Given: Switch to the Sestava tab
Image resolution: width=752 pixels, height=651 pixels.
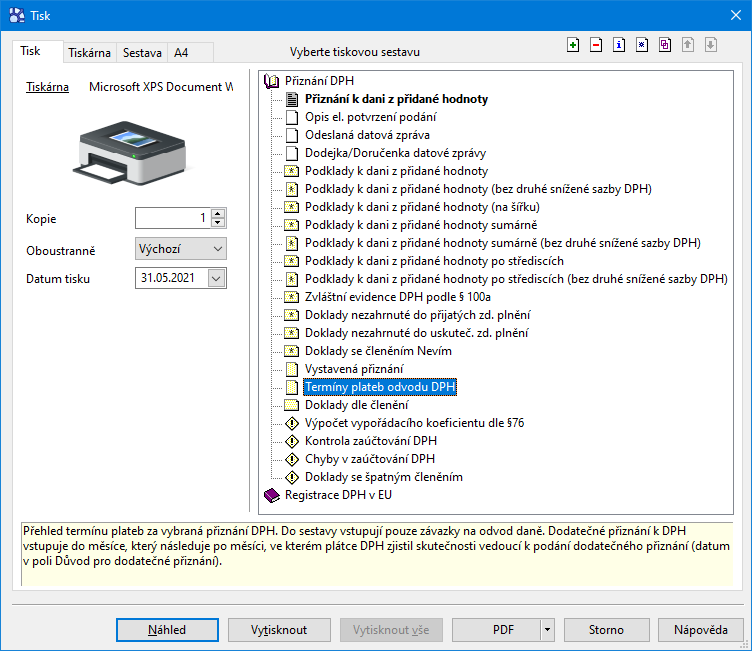Looking at the screenshot, I should click(142, 53).
